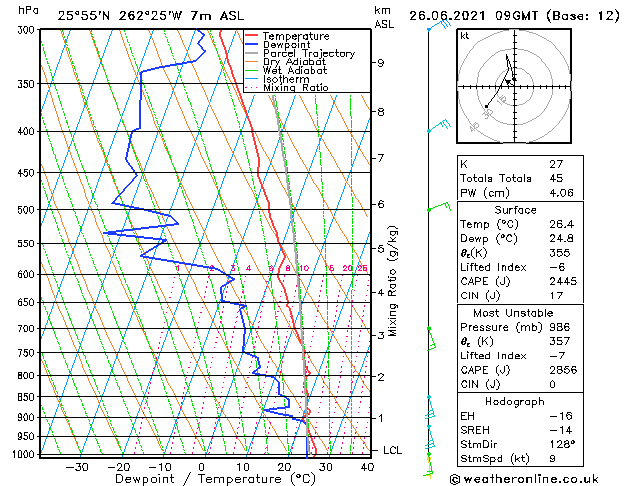Click the EH value -16

pos(561,416)
